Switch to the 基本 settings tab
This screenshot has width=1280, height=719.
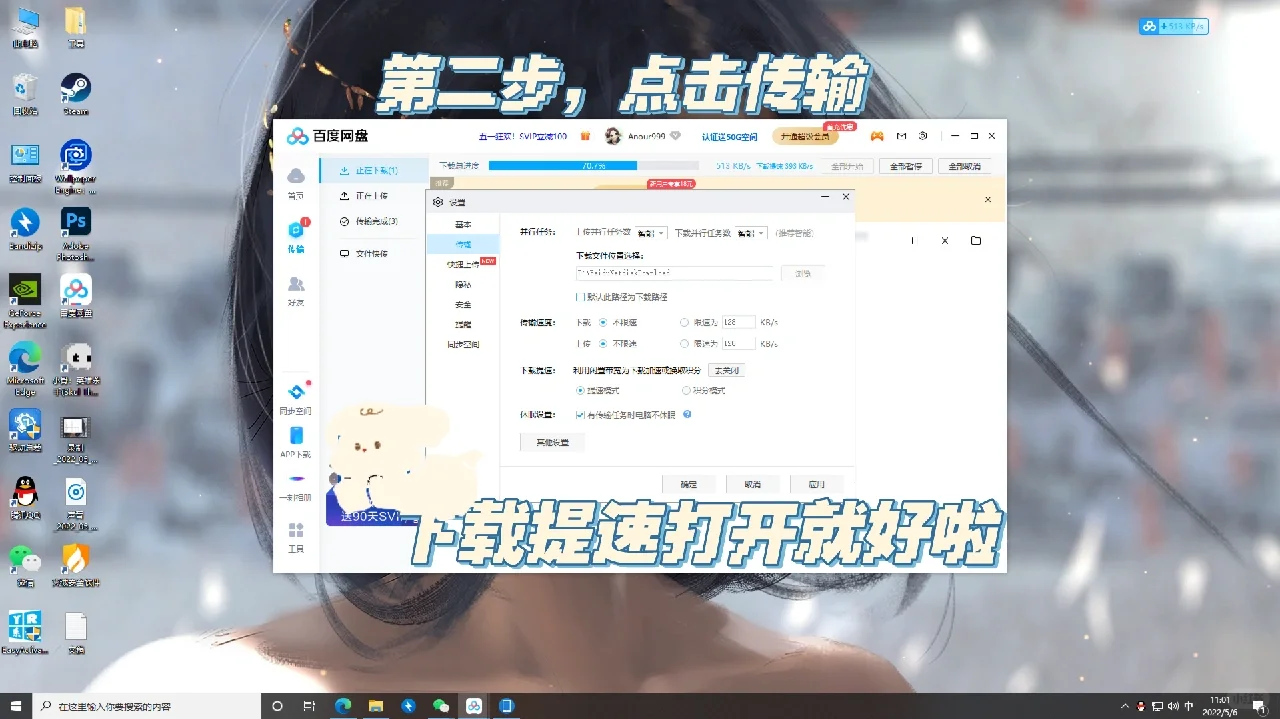[x=463, y=224]
